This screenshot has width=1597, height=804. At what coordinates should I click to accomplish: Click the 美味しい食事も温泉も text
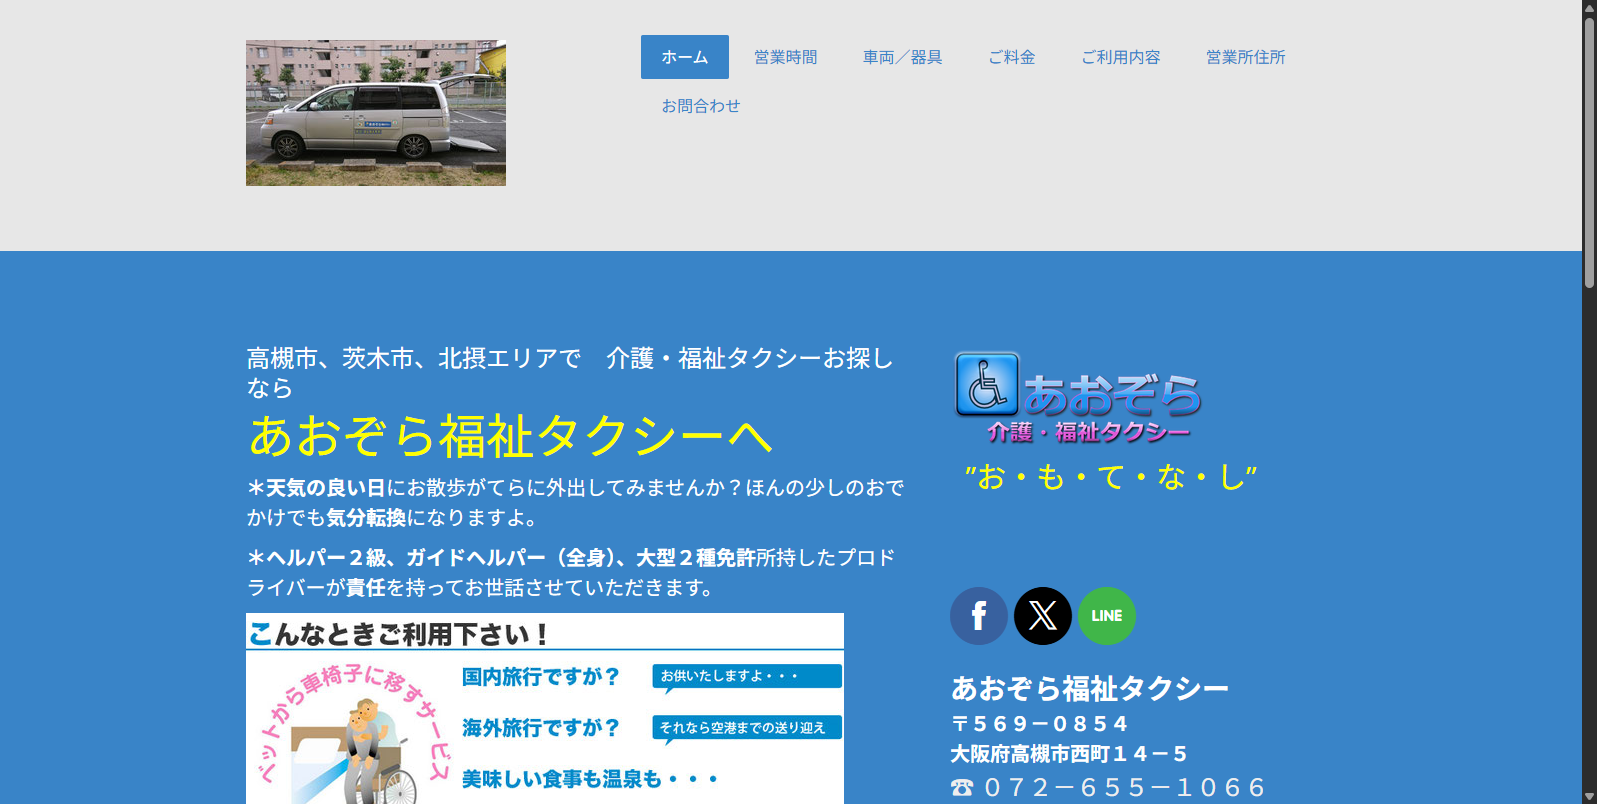590,779
